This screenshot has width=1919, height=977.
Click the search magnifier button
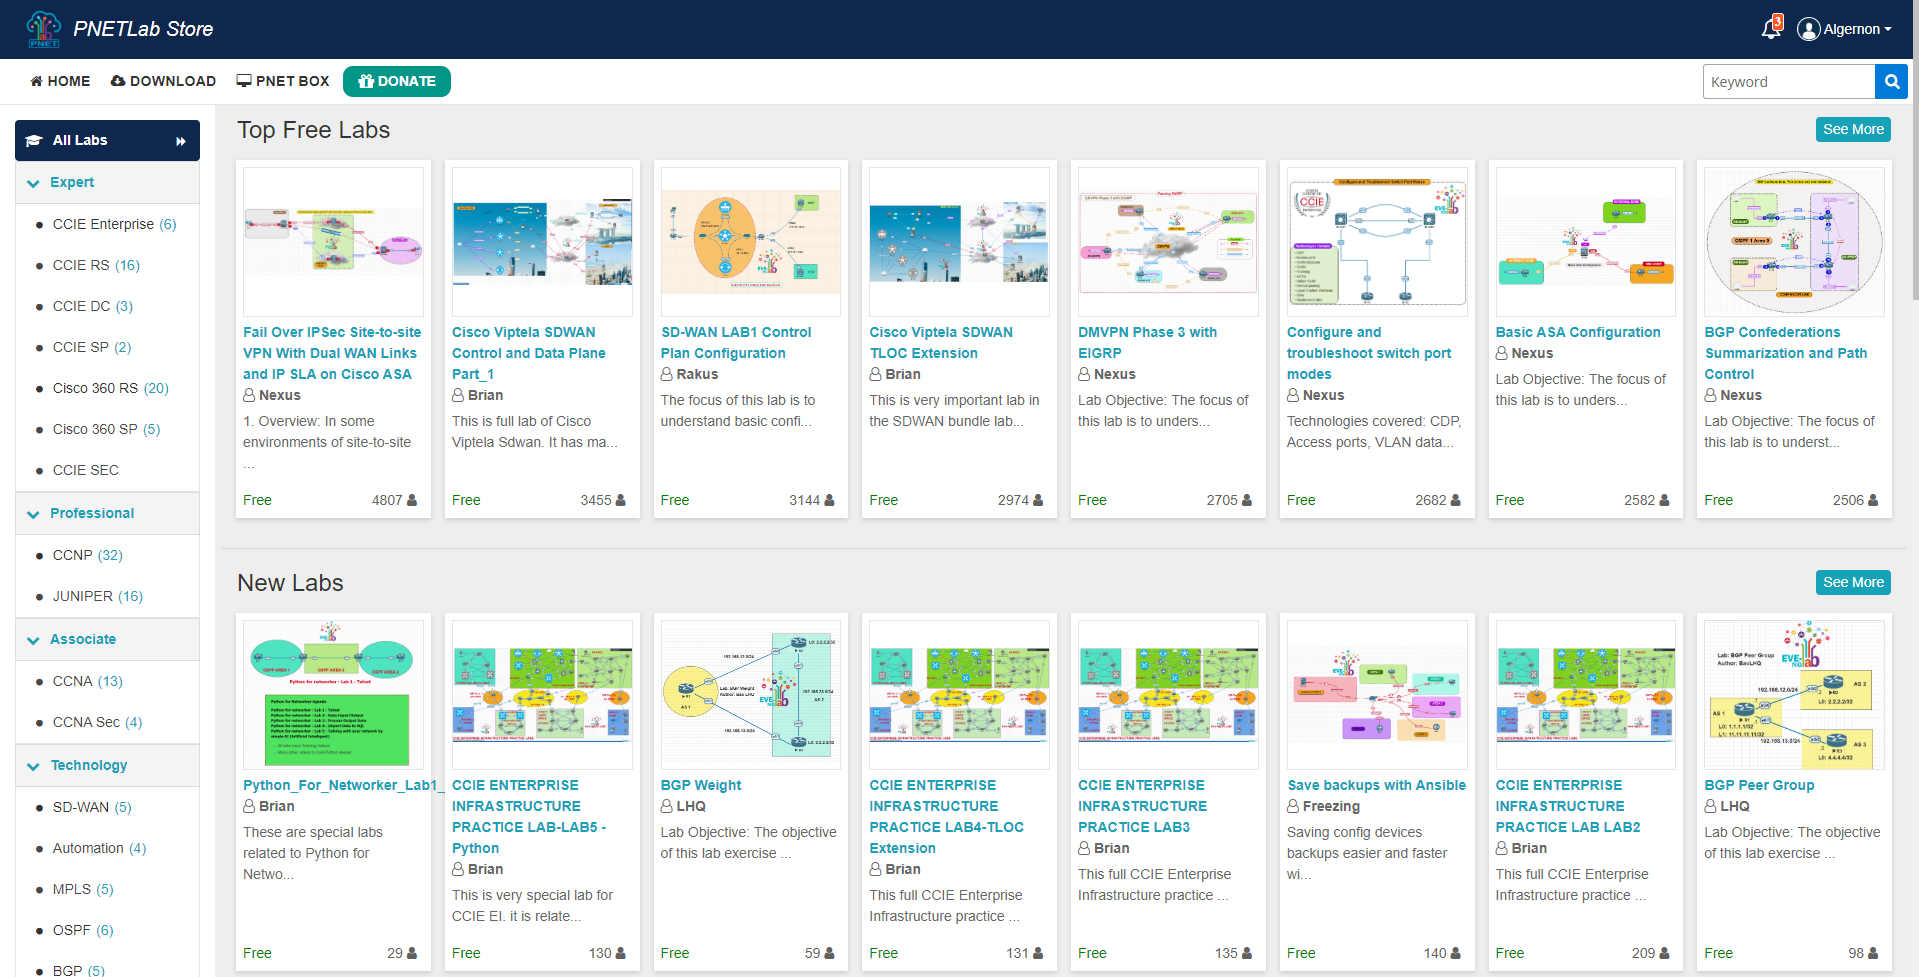[x=1891, y=82]
